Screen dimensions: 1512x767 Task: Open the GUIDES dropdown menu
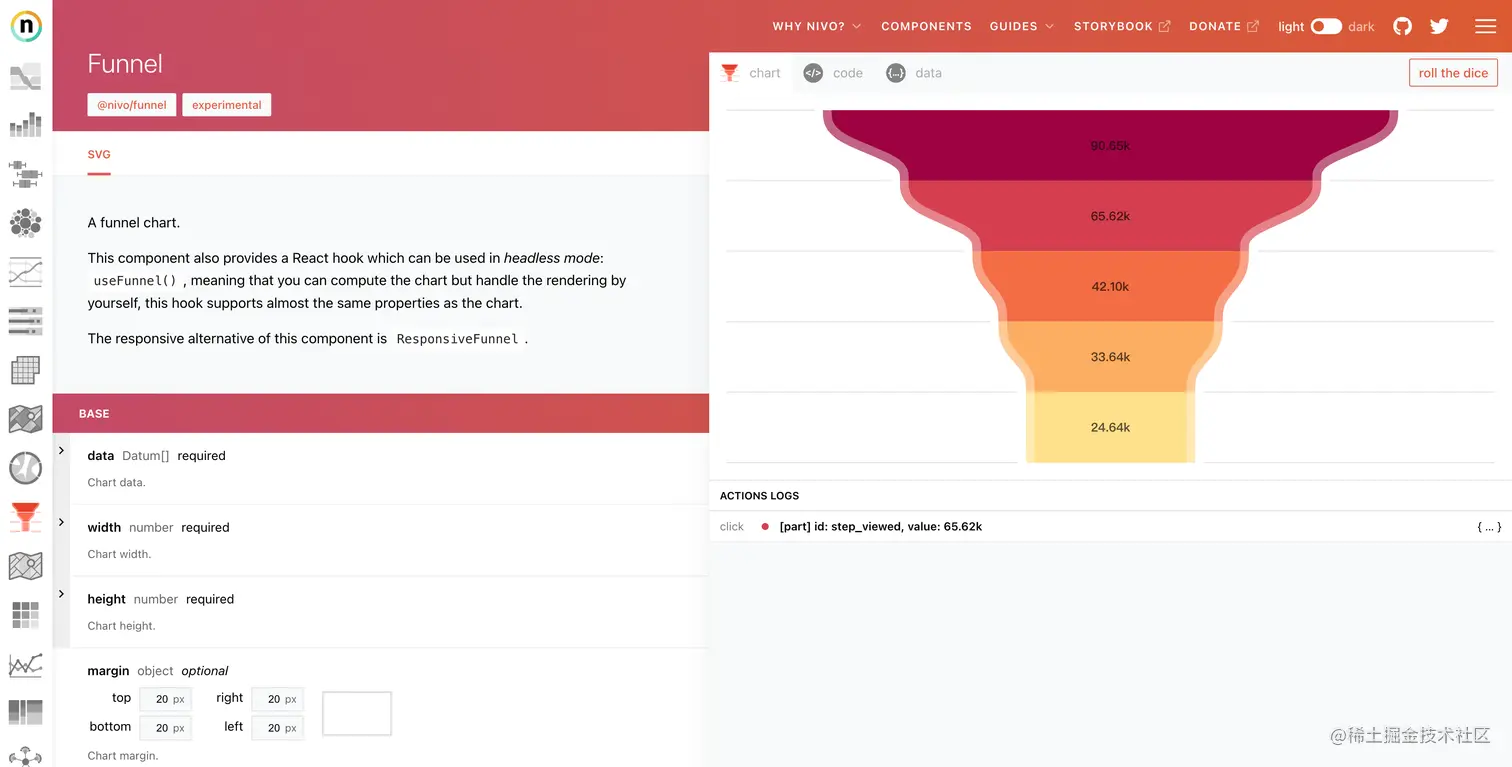tap(1022, 27)
